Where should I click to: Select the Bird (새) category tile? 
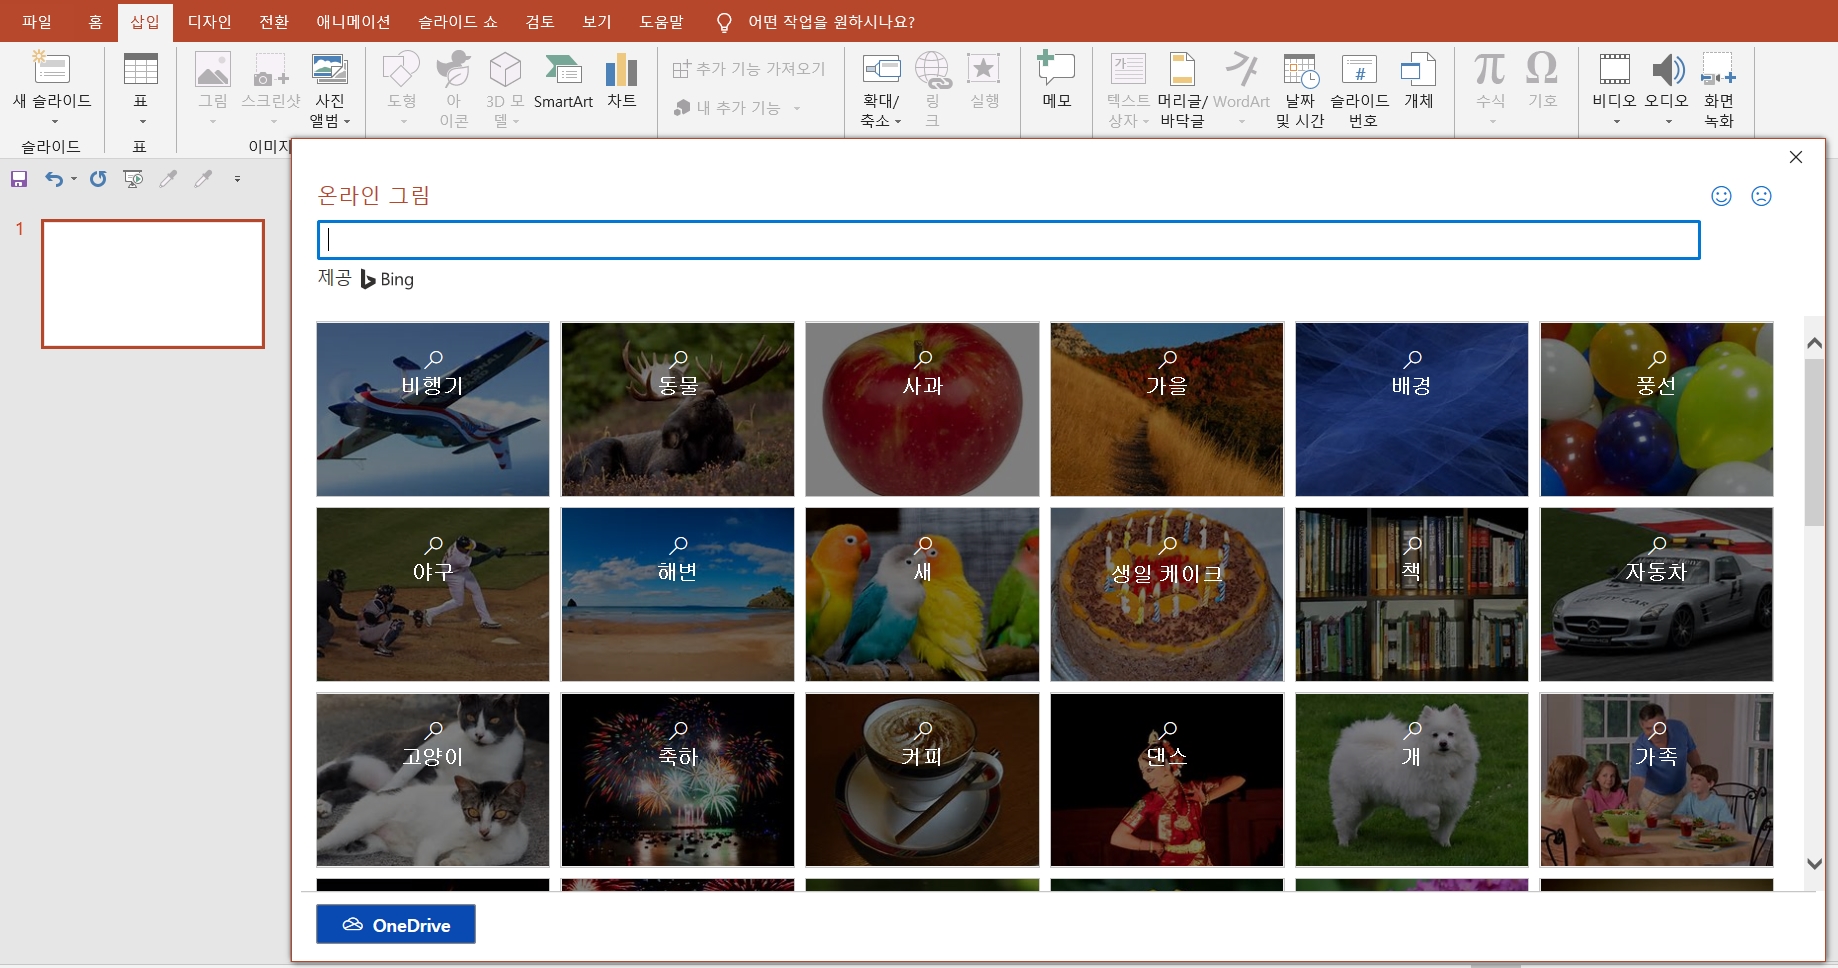point(922,595)
